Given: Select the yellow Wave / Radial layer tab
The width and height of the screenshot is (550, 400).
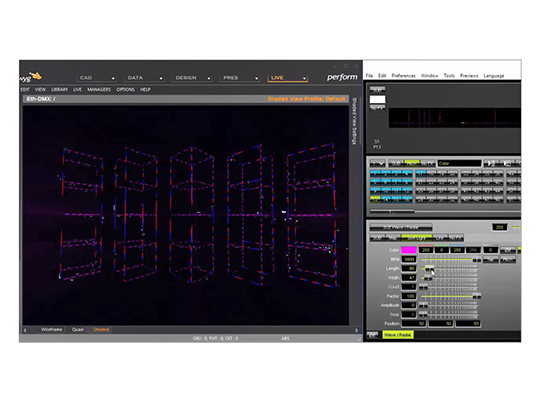Looking at the screenshot, I should [x=398, y=335].
